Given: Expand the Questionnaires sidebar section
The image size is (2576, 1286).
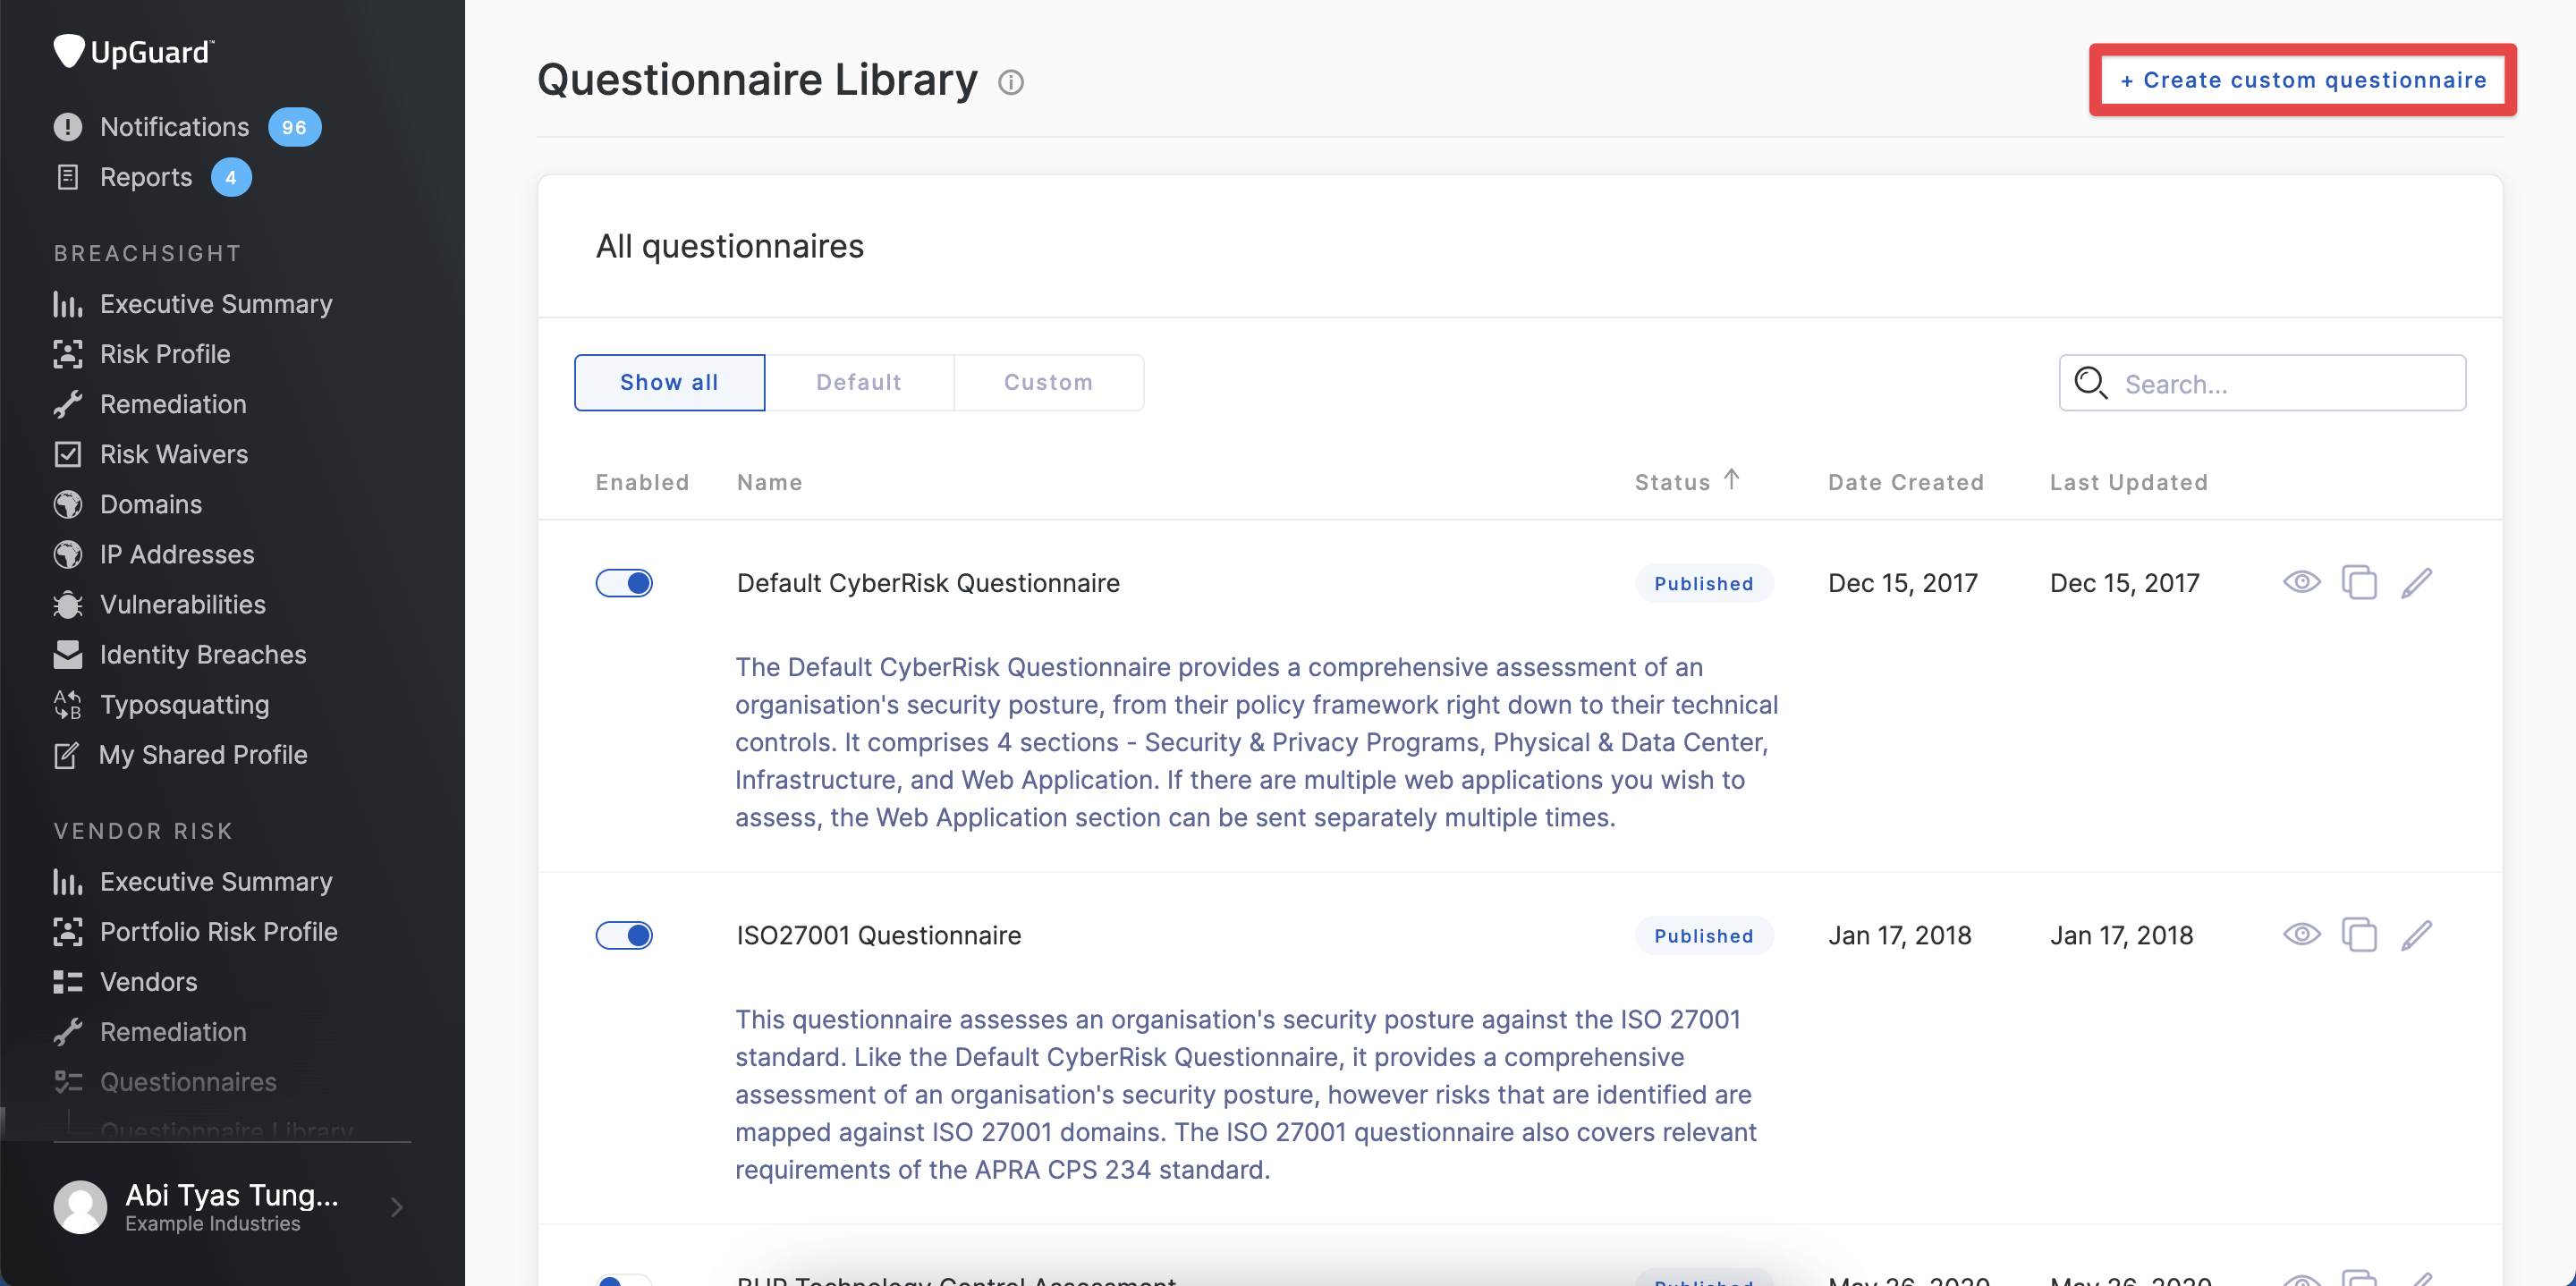Looking at the screenshot, I should click(188, 1081).
